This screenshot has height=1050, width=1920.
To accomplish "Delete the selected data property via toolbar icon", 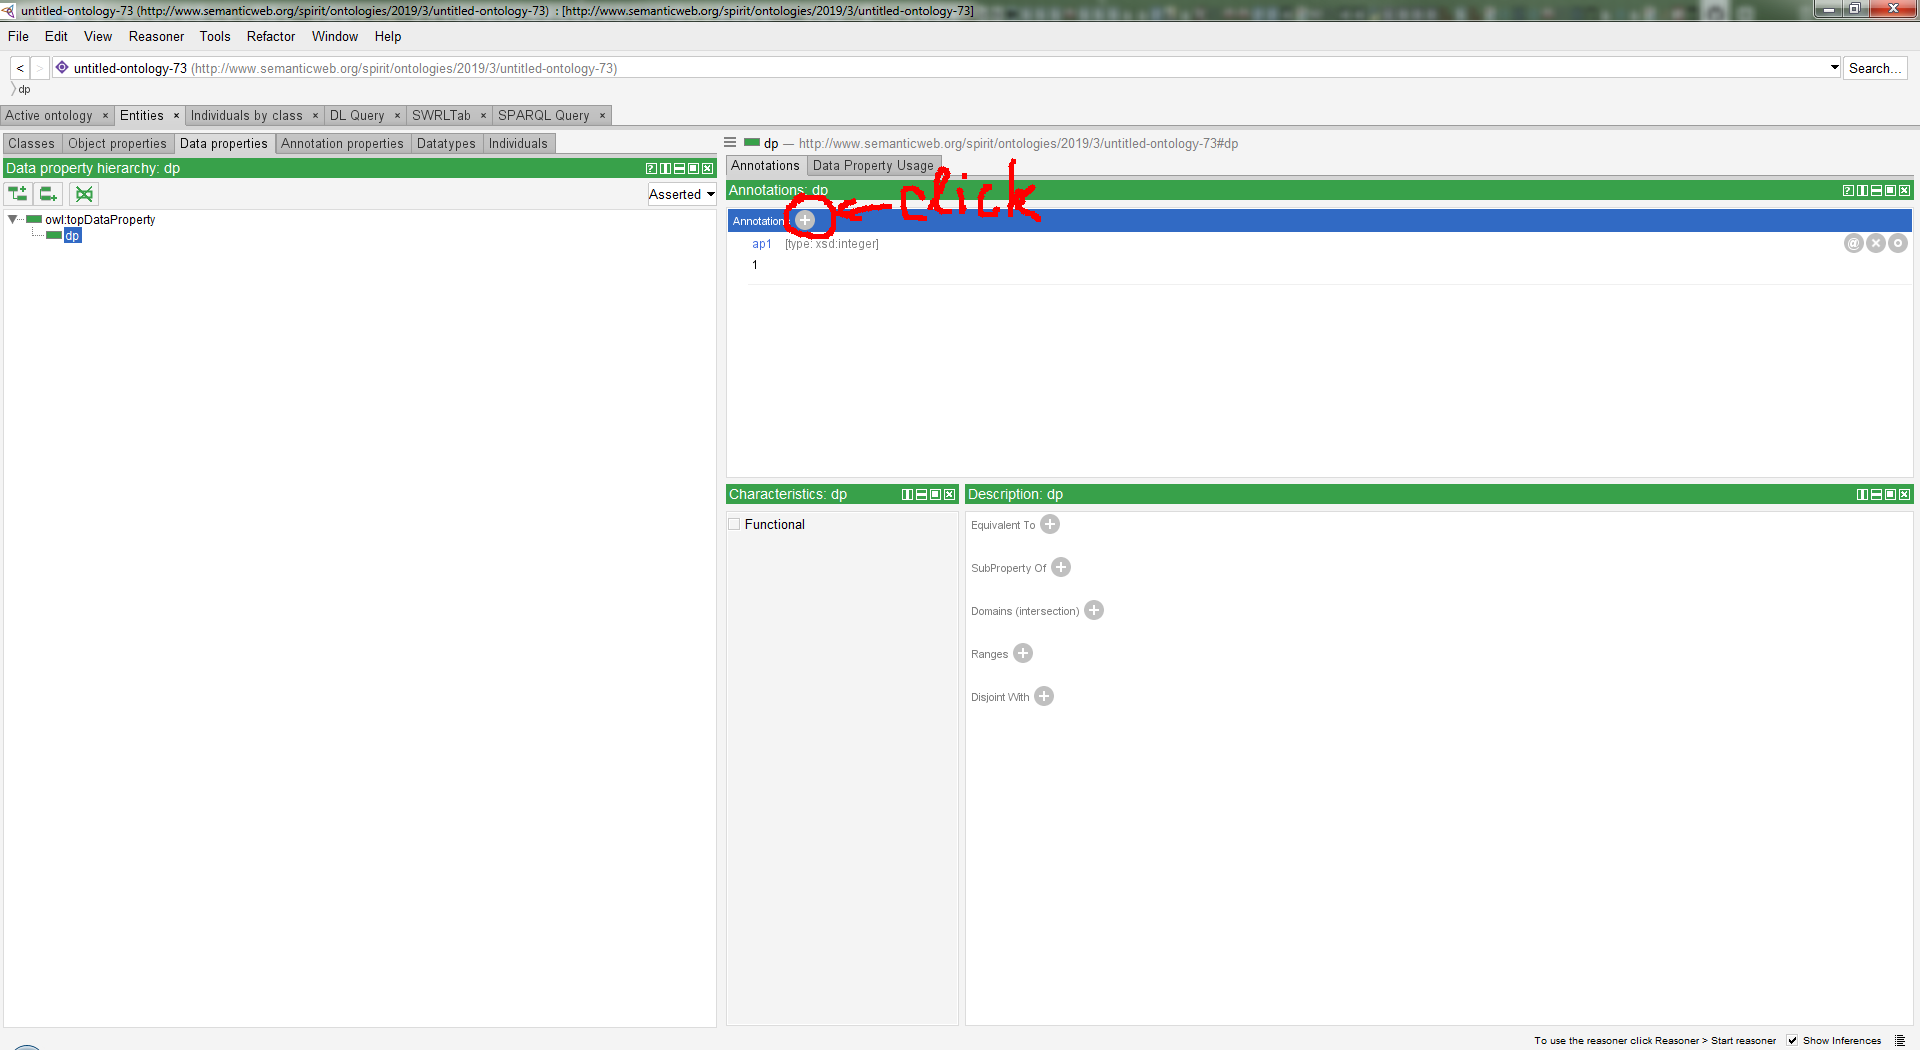I will coord(84,194).
